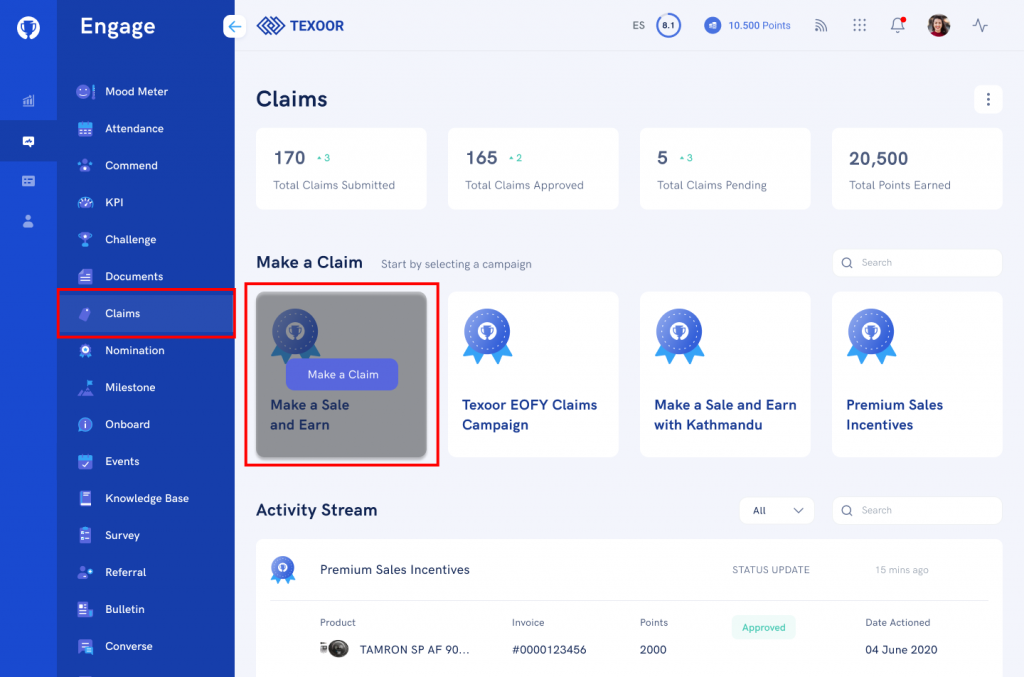Select Texoor EOFY Claims Campaign card title
The height and width of the screenshot is (677, 1024).
(x=529, y=415)
